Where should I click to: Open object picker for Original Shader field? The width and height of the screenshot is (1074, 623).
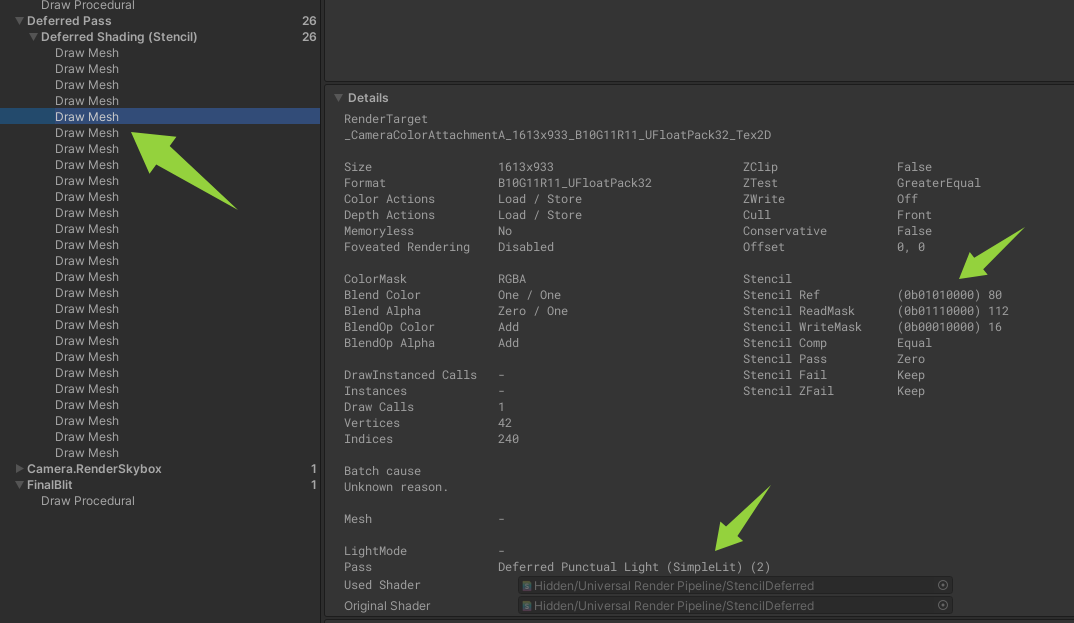942,605
